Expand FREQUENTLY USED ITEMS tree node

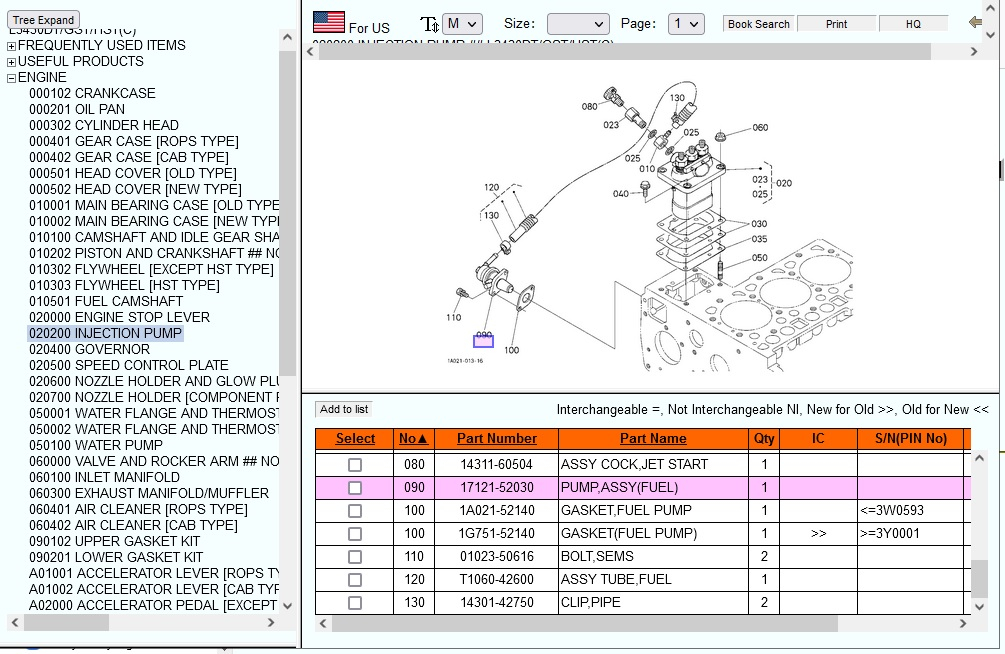click(11, 46)
